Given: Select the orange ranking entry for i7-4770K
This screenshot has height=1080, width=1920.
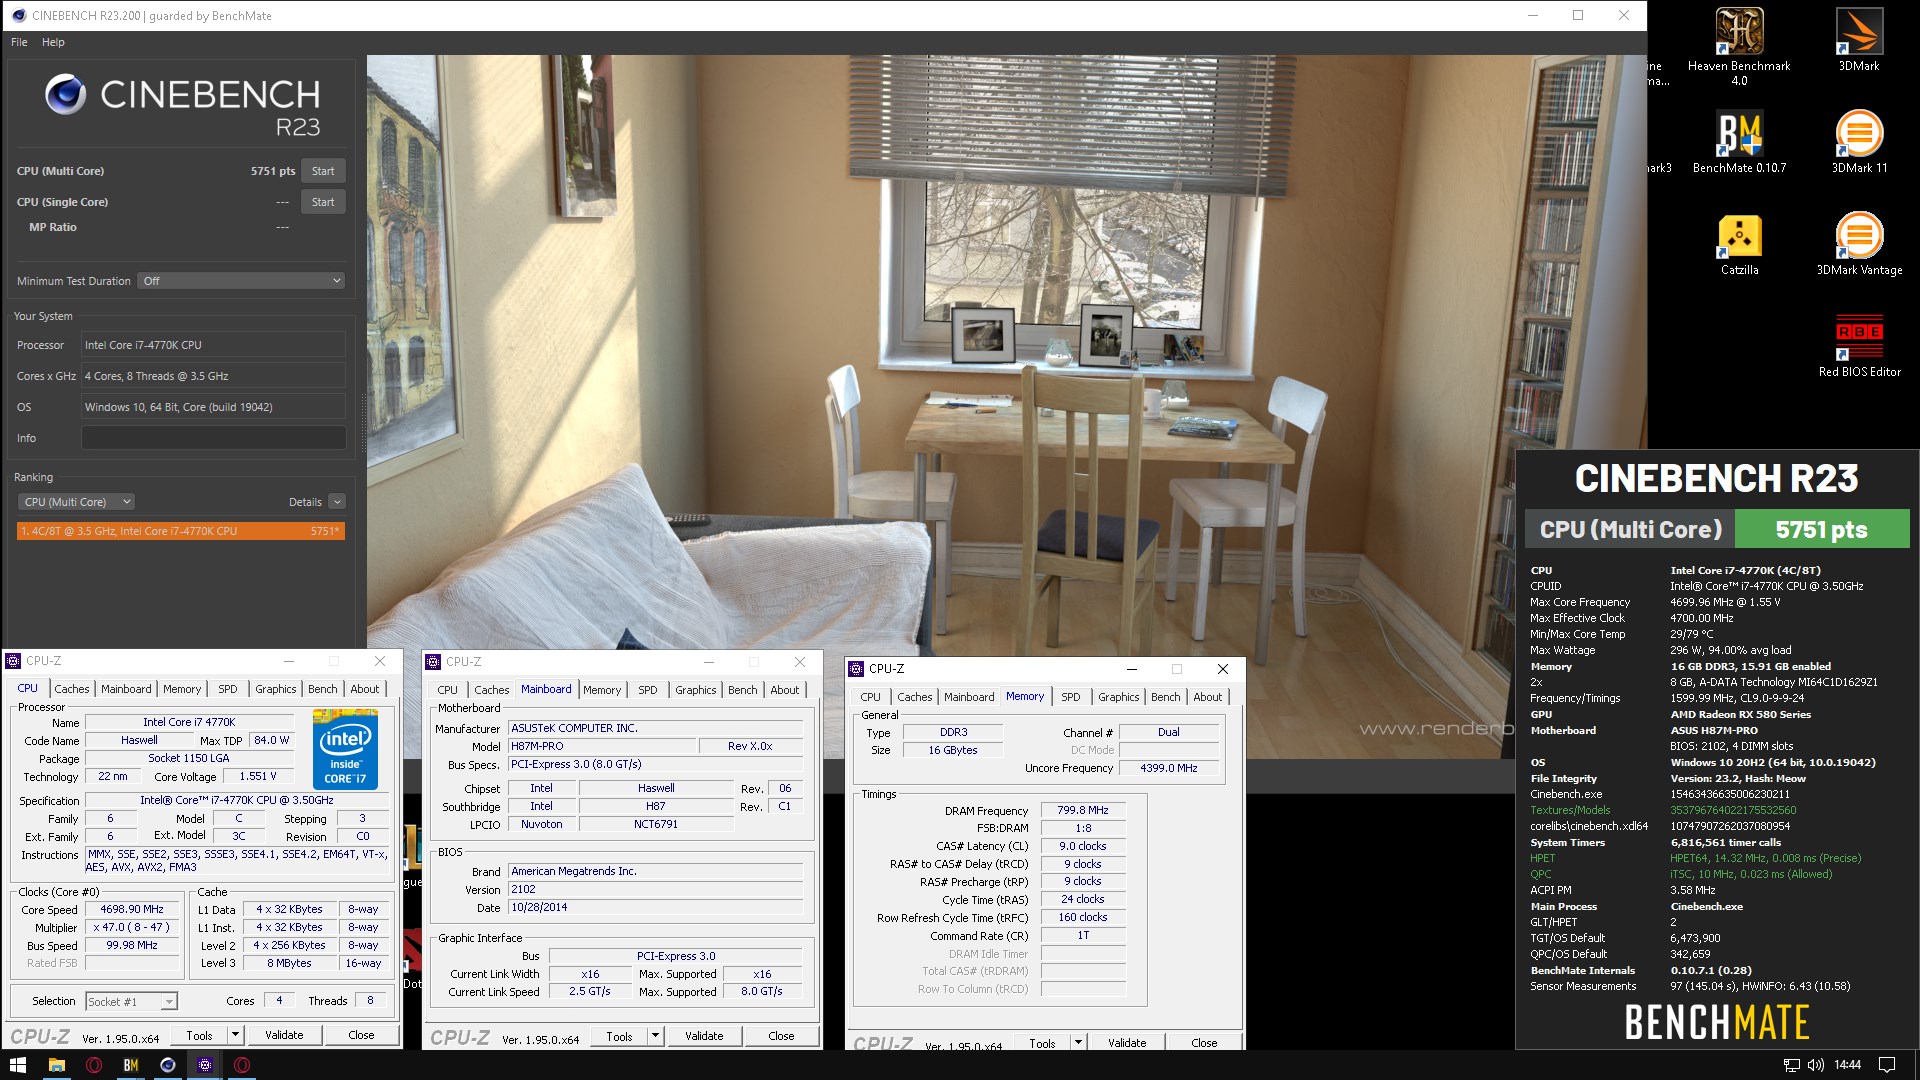Looking at the screenshot, I should (180, 531).
